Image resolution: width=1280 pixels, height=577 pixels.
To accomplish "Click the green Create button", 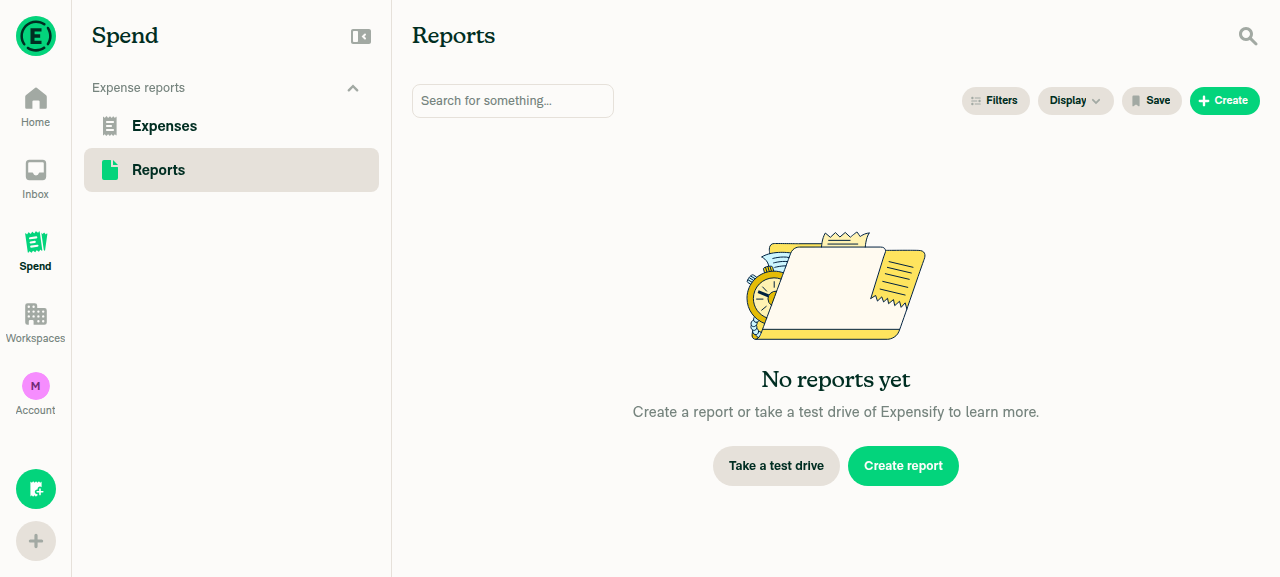I will [1225, 101].
